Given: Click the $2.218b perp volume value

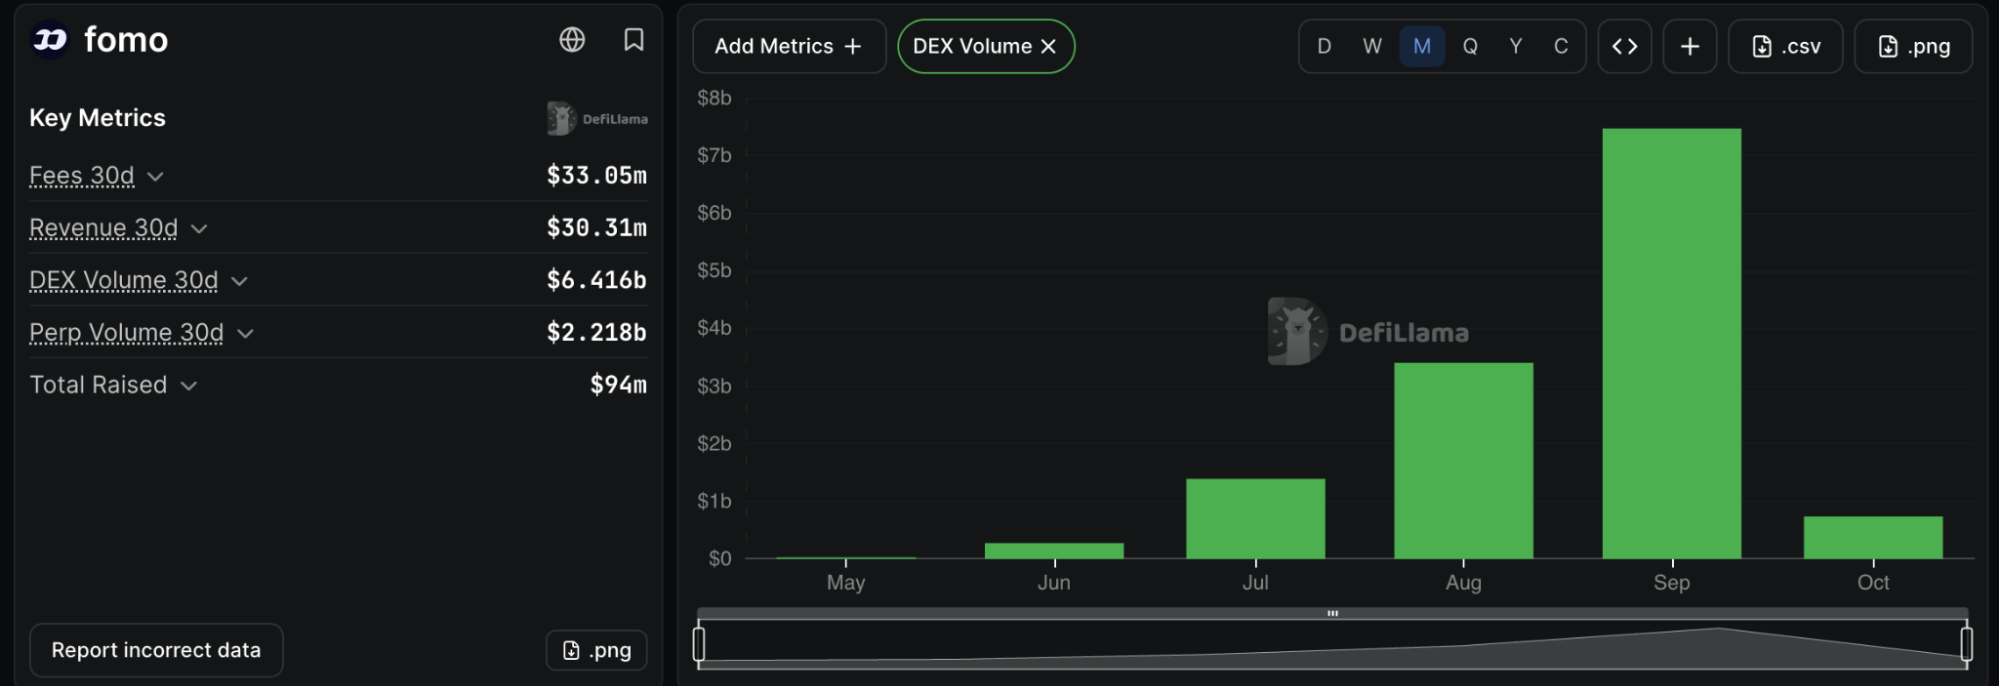Looking at the screenshot, I should coord(597,332).
